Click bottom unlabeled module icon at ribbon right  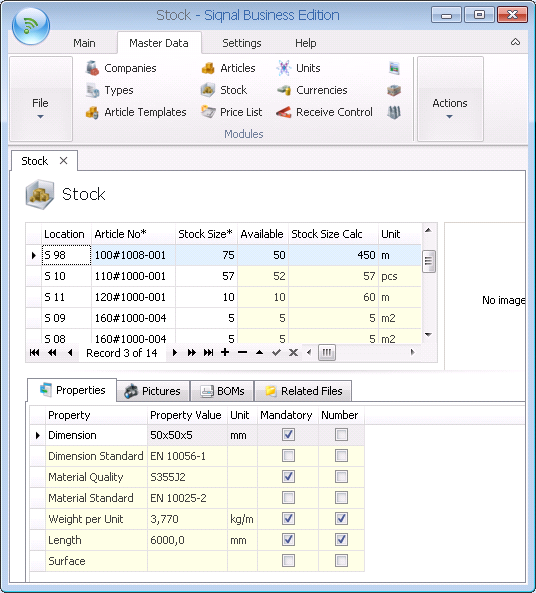click(x=394, y=112)
